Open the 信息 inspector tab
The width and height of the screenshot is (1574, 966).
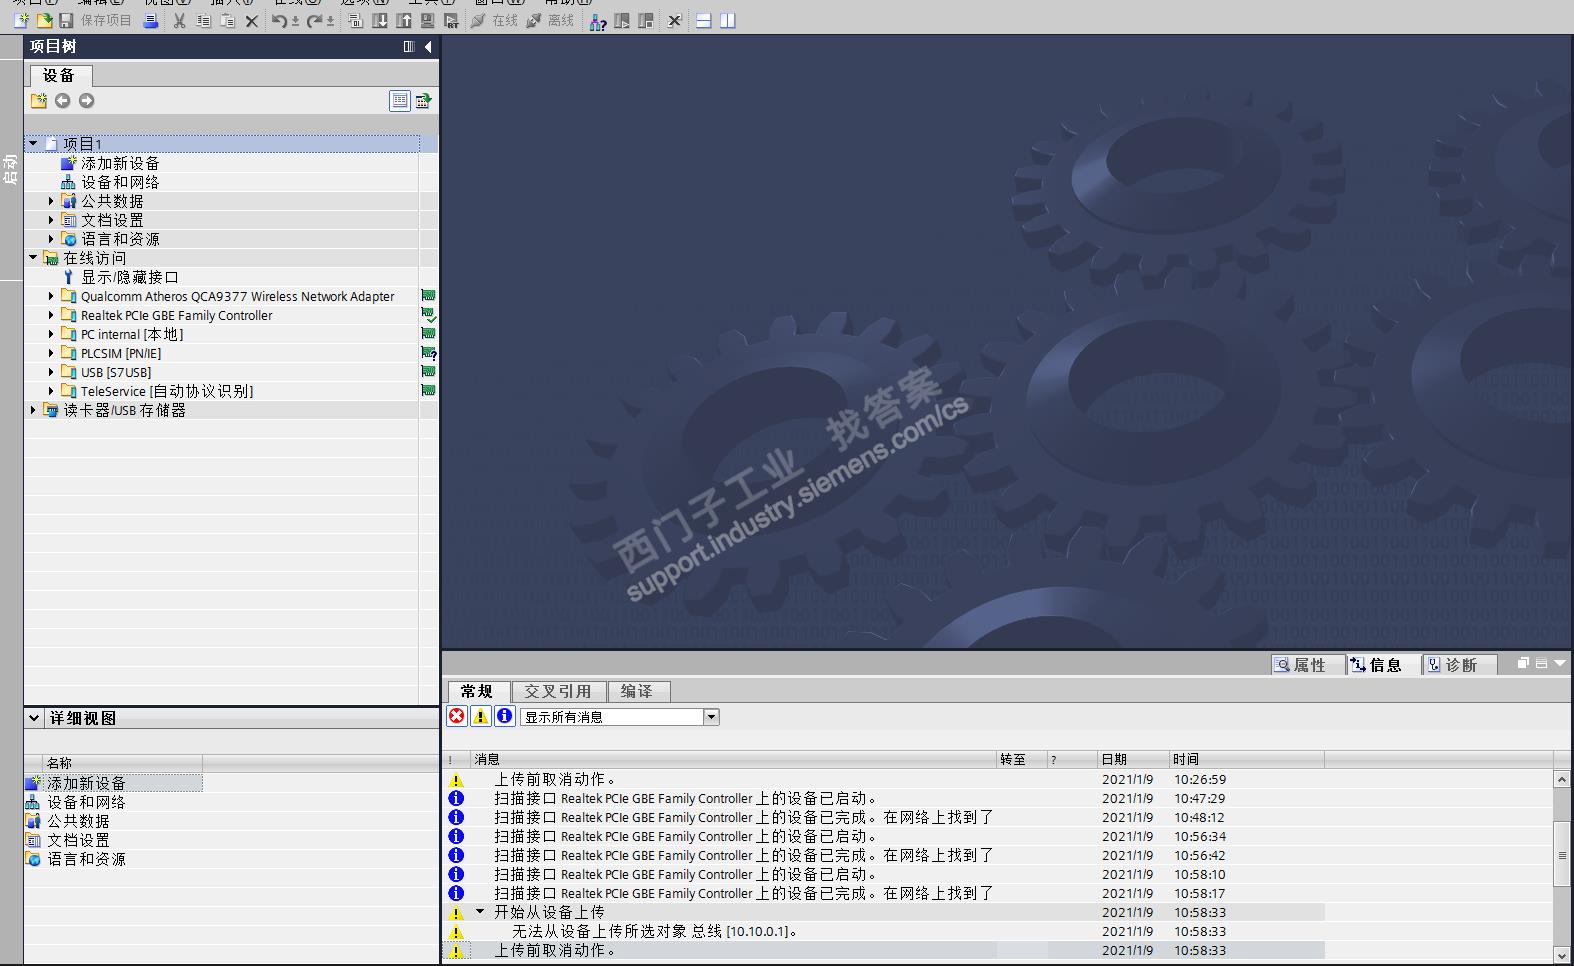pos(1385,665)
